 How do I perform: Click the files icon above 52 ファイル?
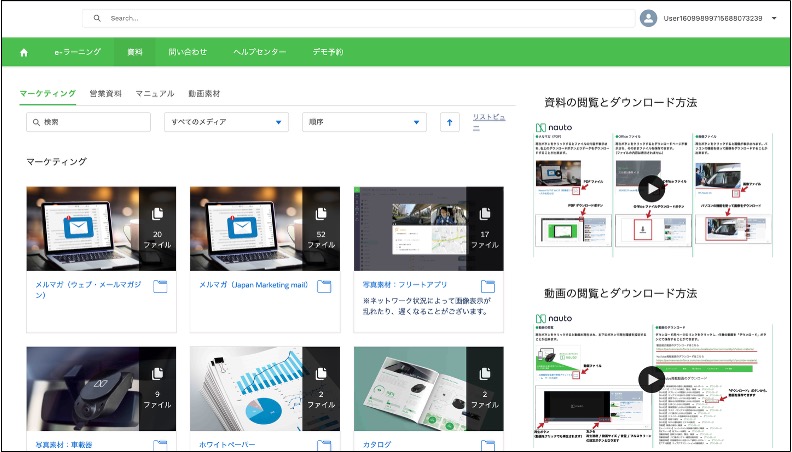pos(321,214)
